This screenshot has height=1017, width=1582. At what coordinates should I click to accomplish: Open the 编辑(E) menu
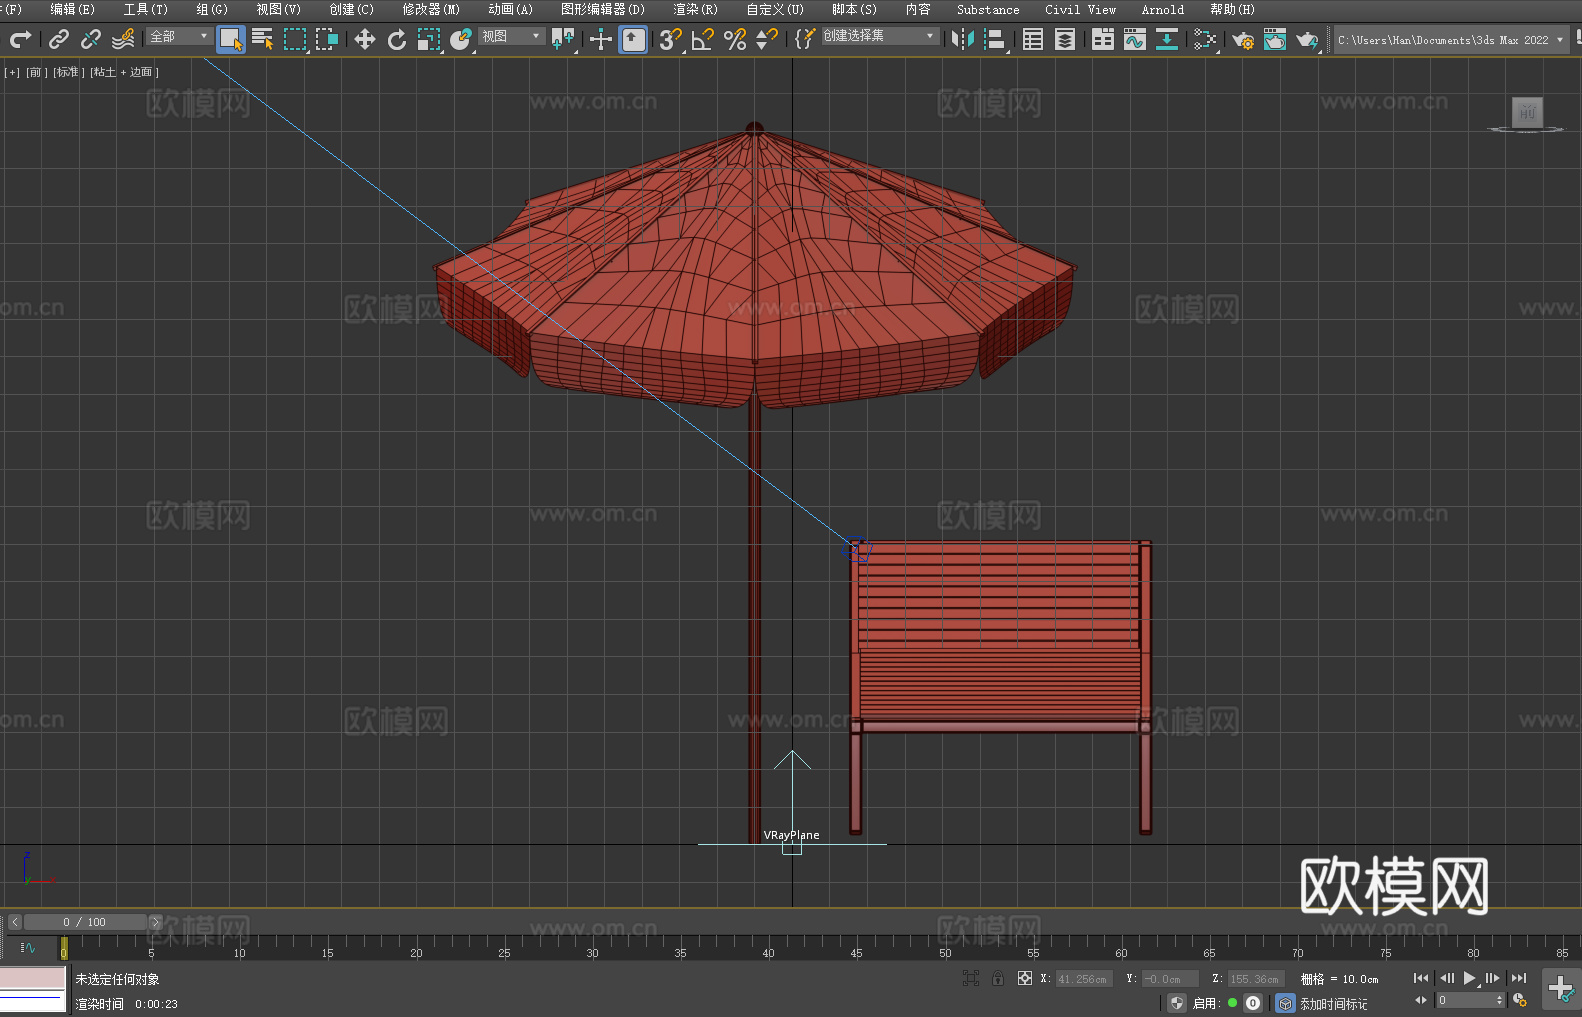[73, 9]
